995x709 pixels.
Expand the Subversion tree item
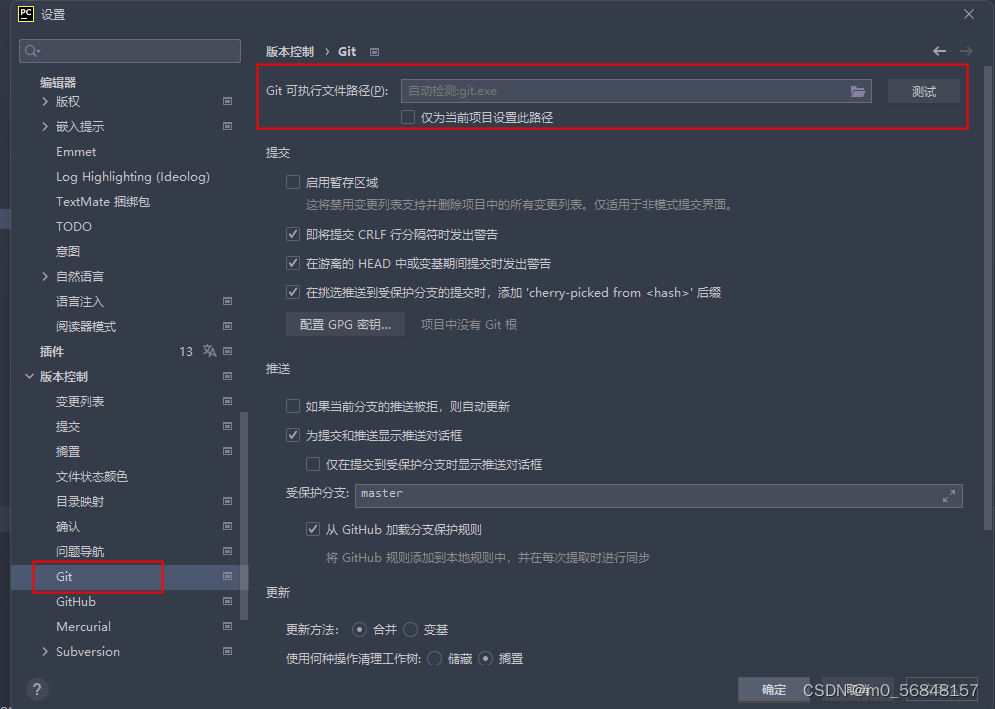[45, 651]
